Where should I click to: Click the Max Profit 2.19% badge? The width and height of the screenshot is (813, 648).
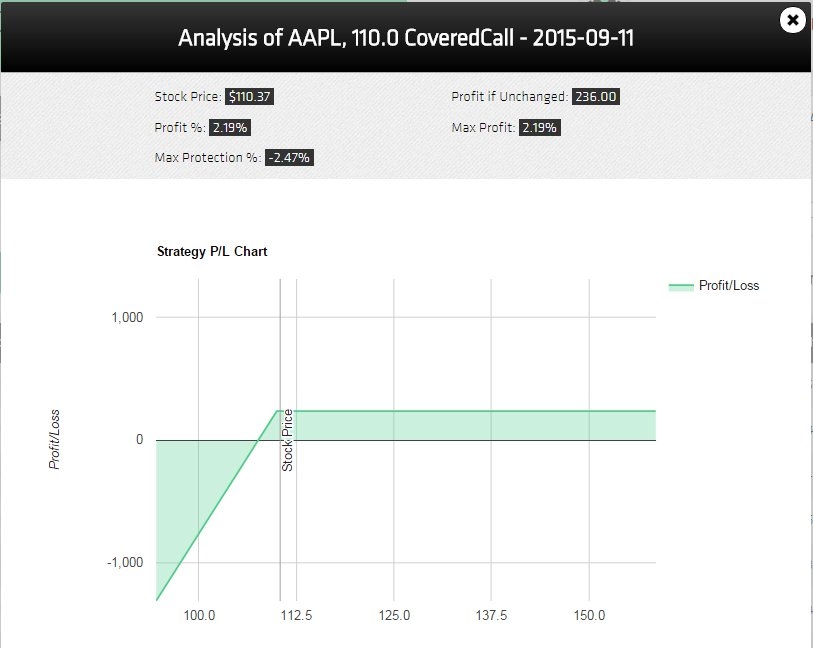point(539,128)
